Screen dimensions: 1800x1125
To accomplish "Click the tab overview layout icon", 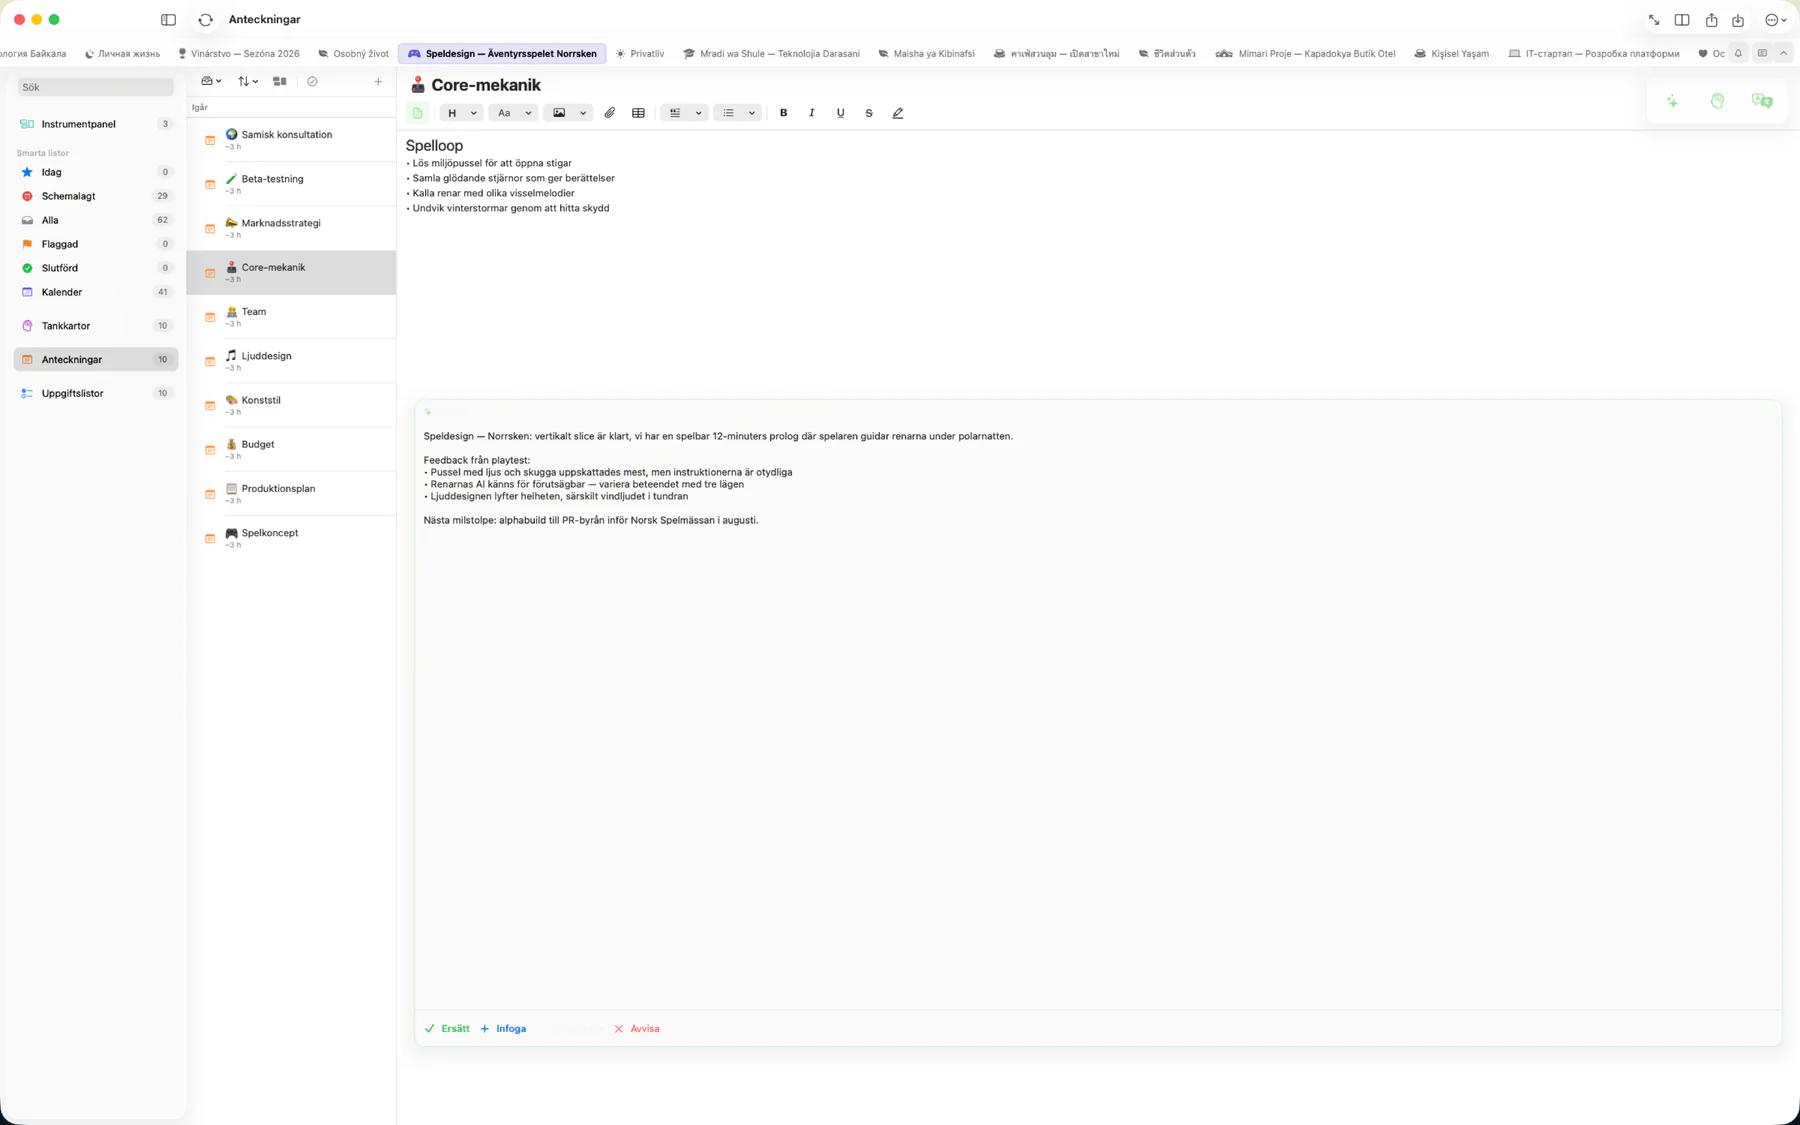I will click(1762, 54).
